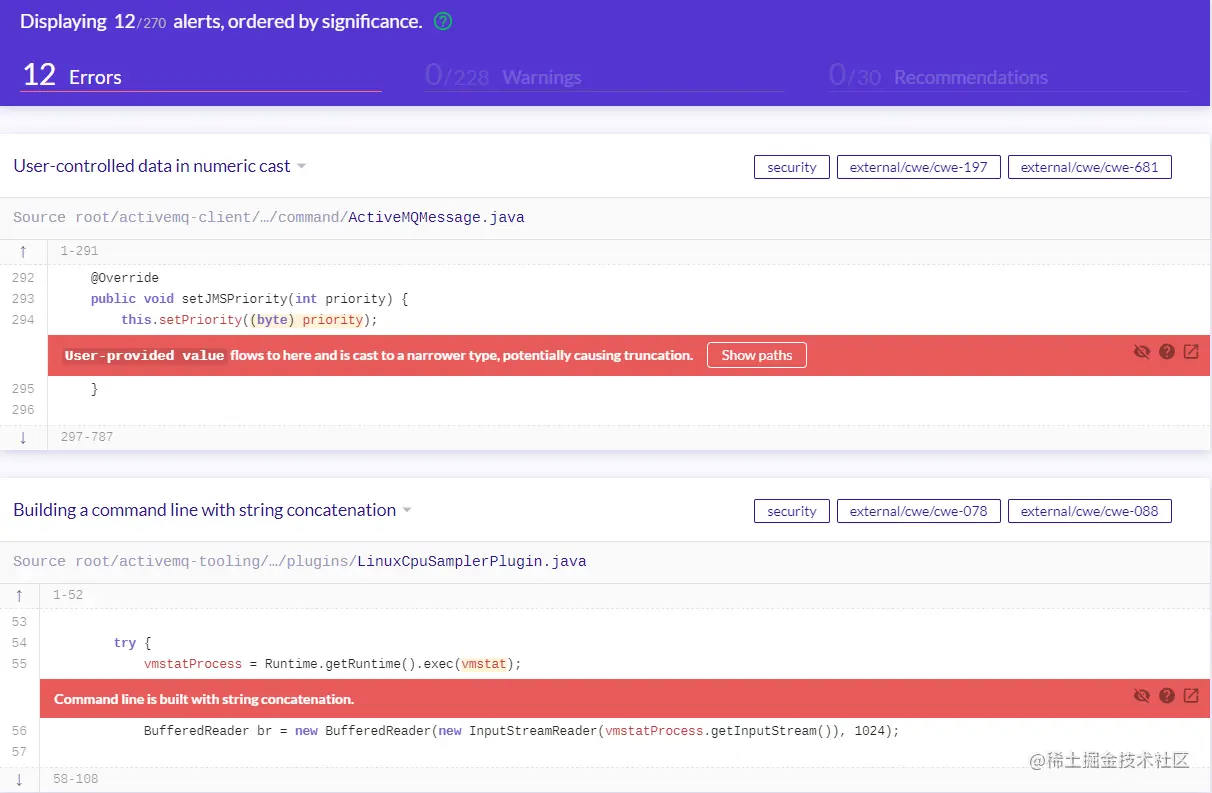Switch to the Warnings tab
Screen dimensions: 1212x793
[x=604, y=76]
